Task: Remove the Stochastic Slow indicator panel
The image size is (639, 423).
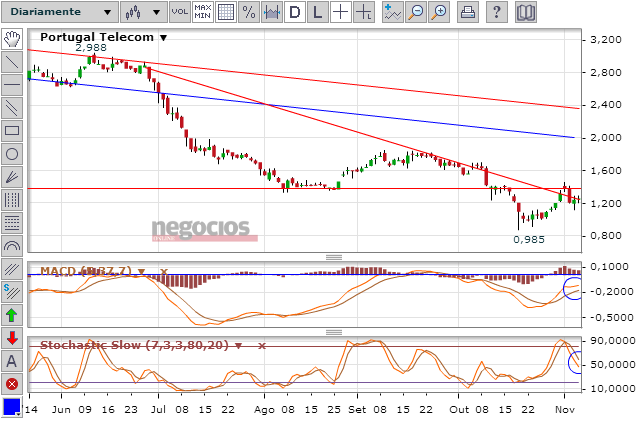Action: tap(262, 346)
